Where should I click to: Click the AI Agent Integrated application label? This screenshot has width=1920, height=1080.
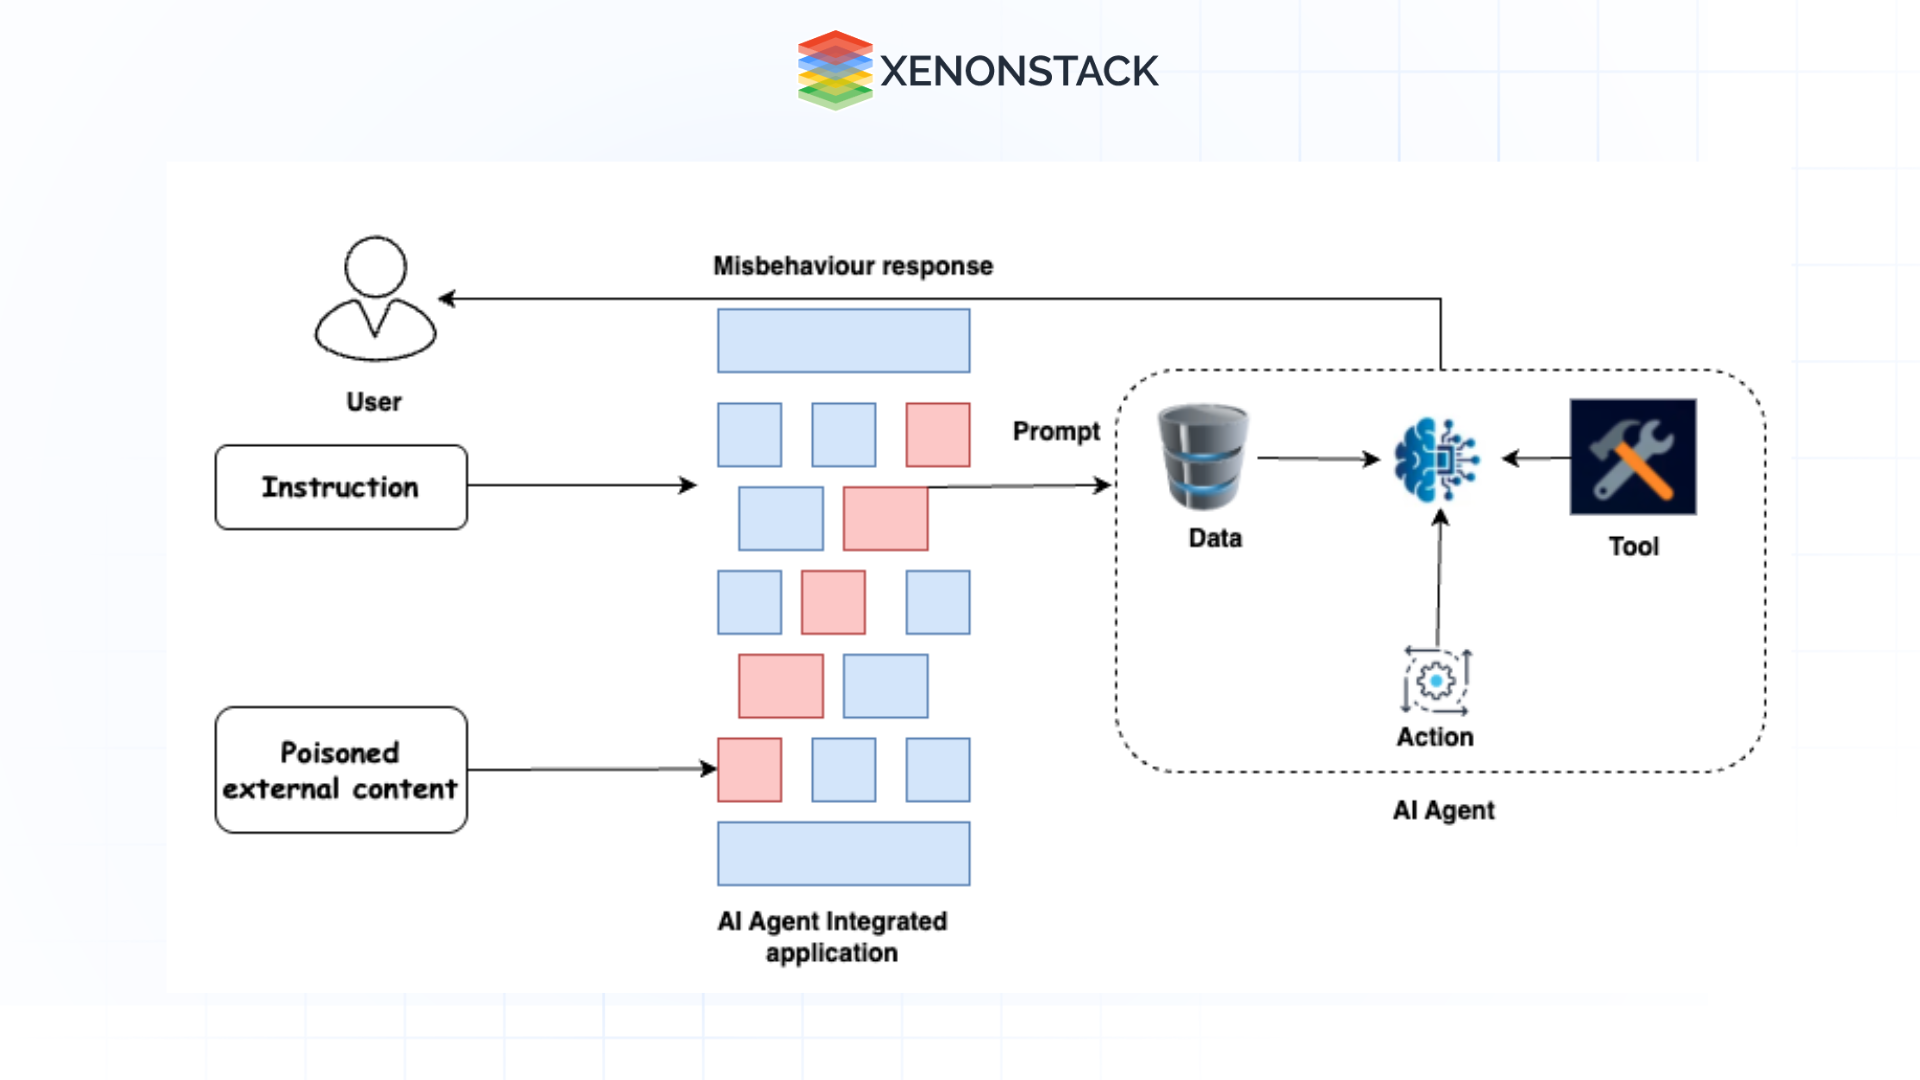(844, 936)
